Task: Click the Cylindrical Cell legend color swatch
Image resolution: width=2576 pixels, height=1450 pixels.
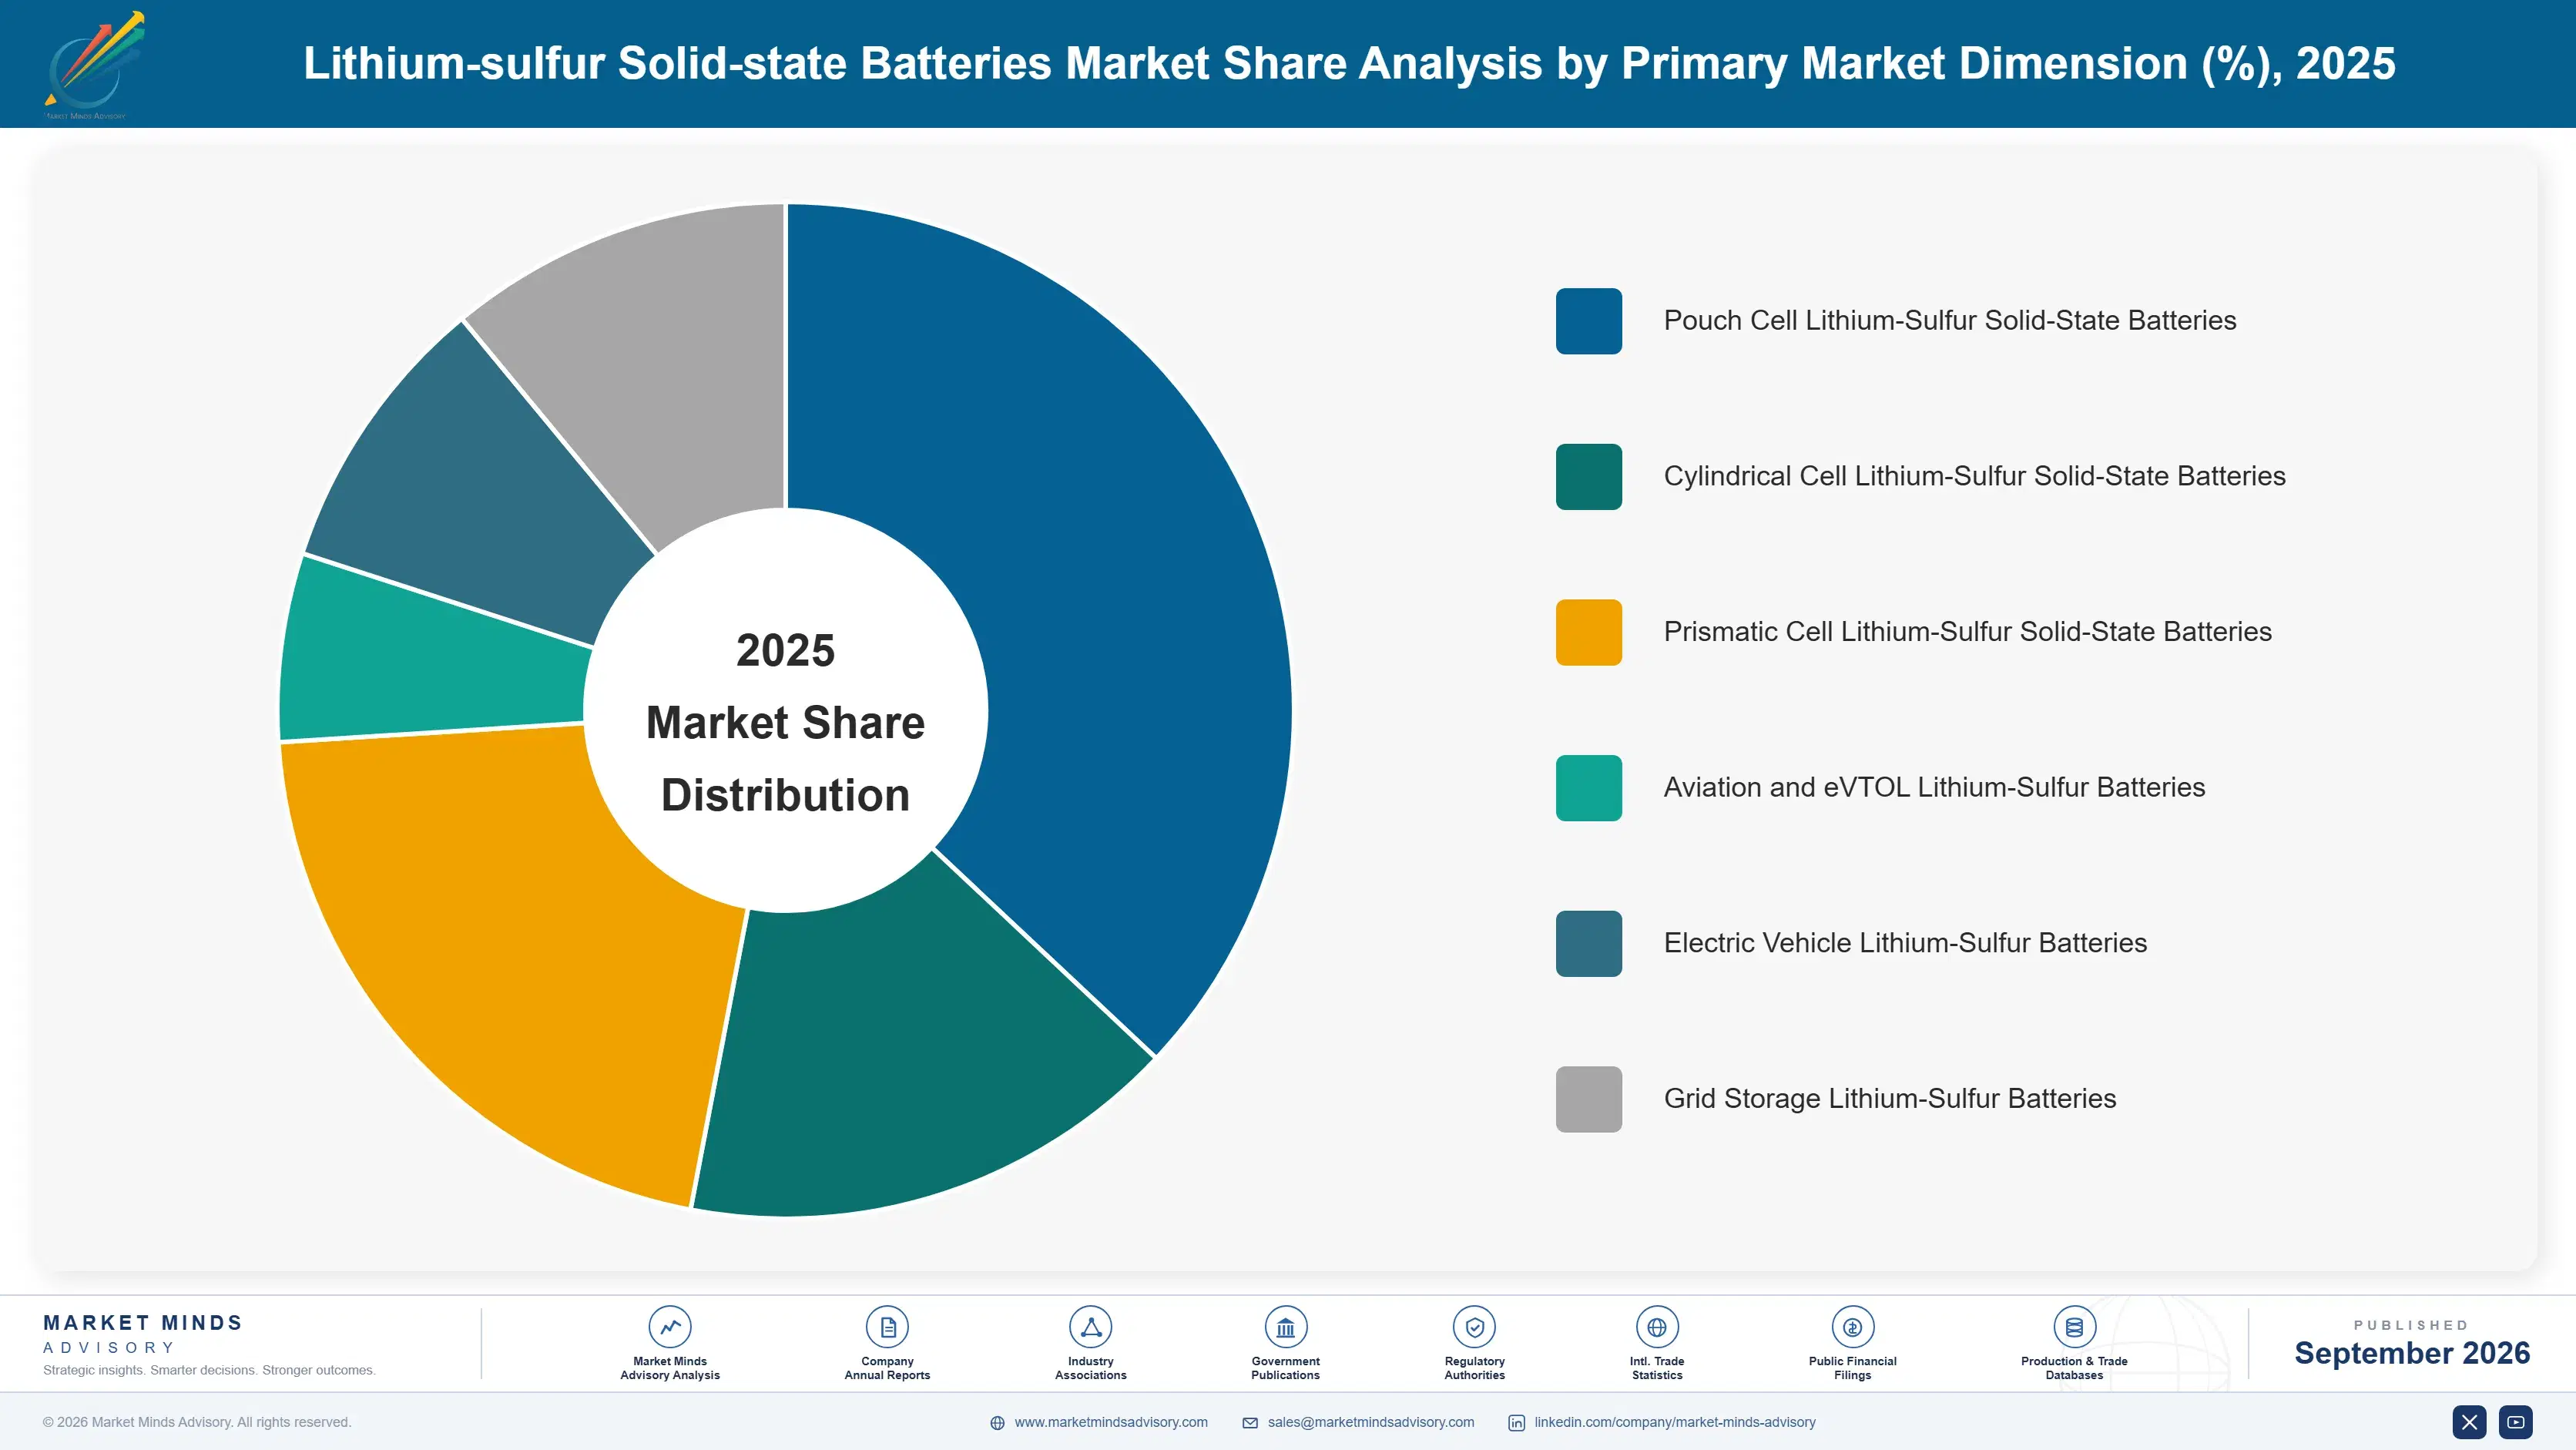Action: pyautogui.click(x=1588, y=477)
